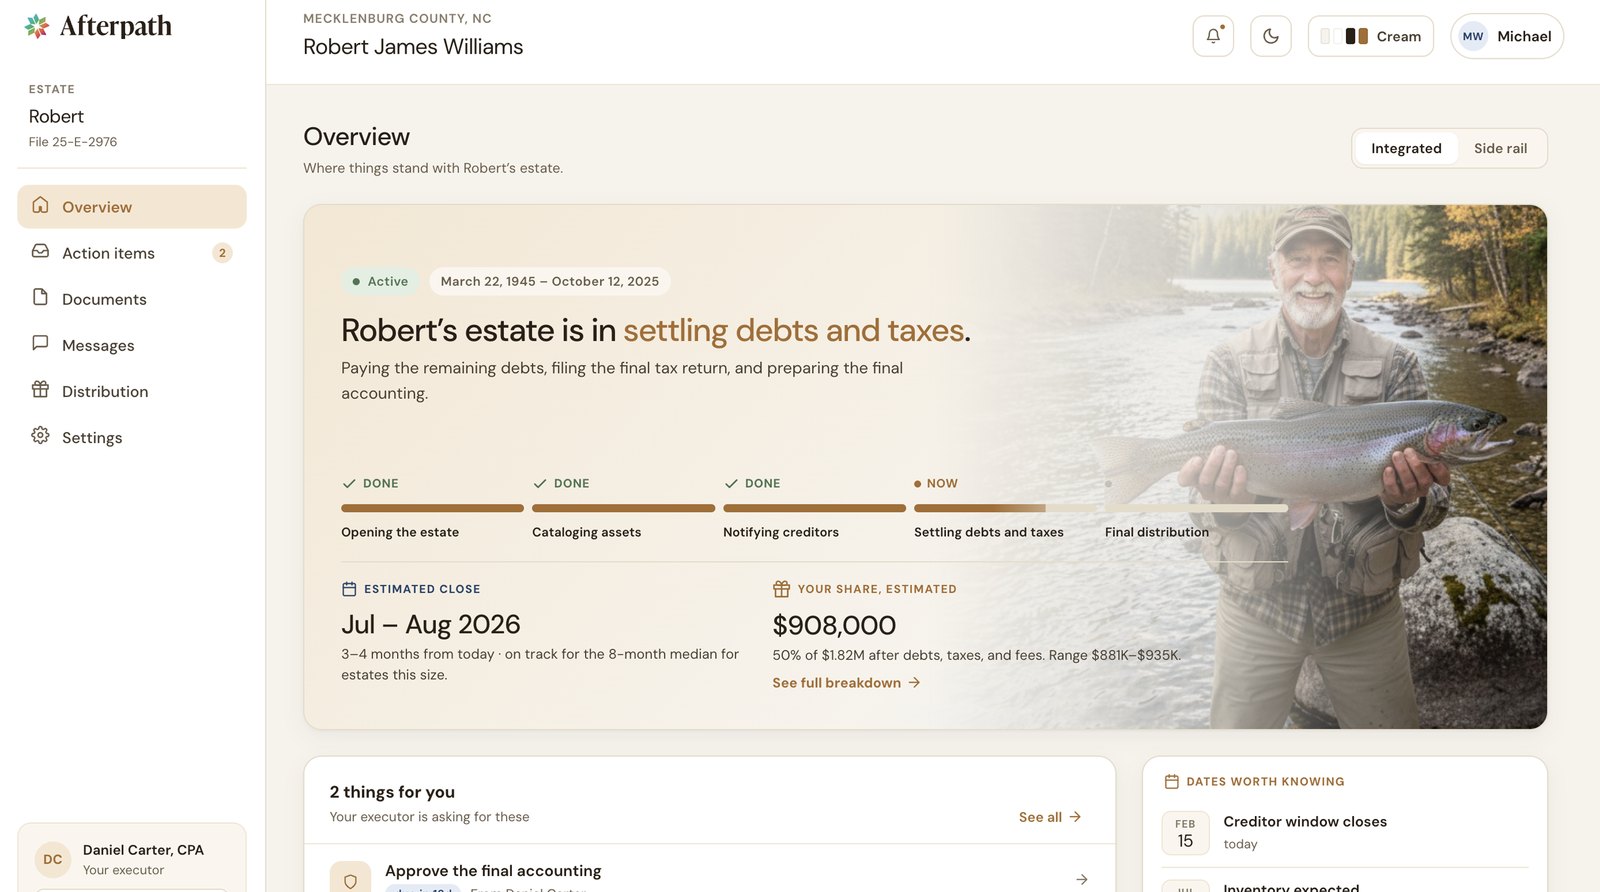Screen dimensions: 1600x892
Task: Click the Messages chat icon
Action: [x=40, y=343]
